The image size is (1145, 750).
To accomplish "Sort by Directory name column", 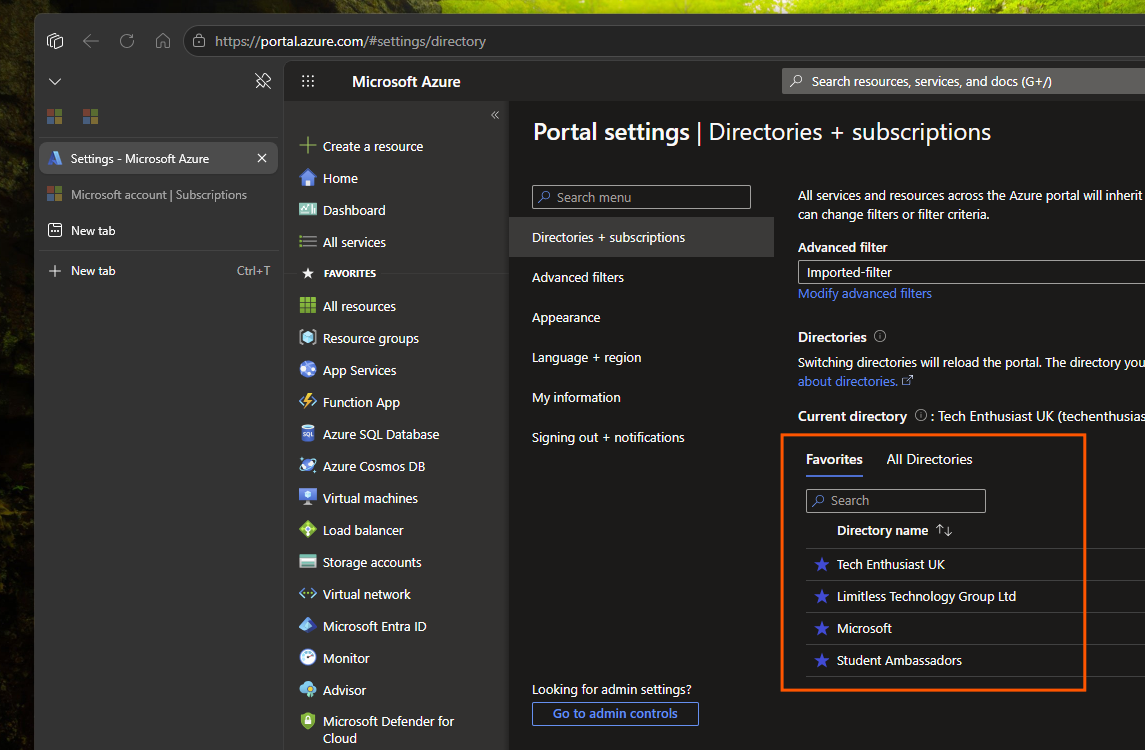I will pos(894,530).
